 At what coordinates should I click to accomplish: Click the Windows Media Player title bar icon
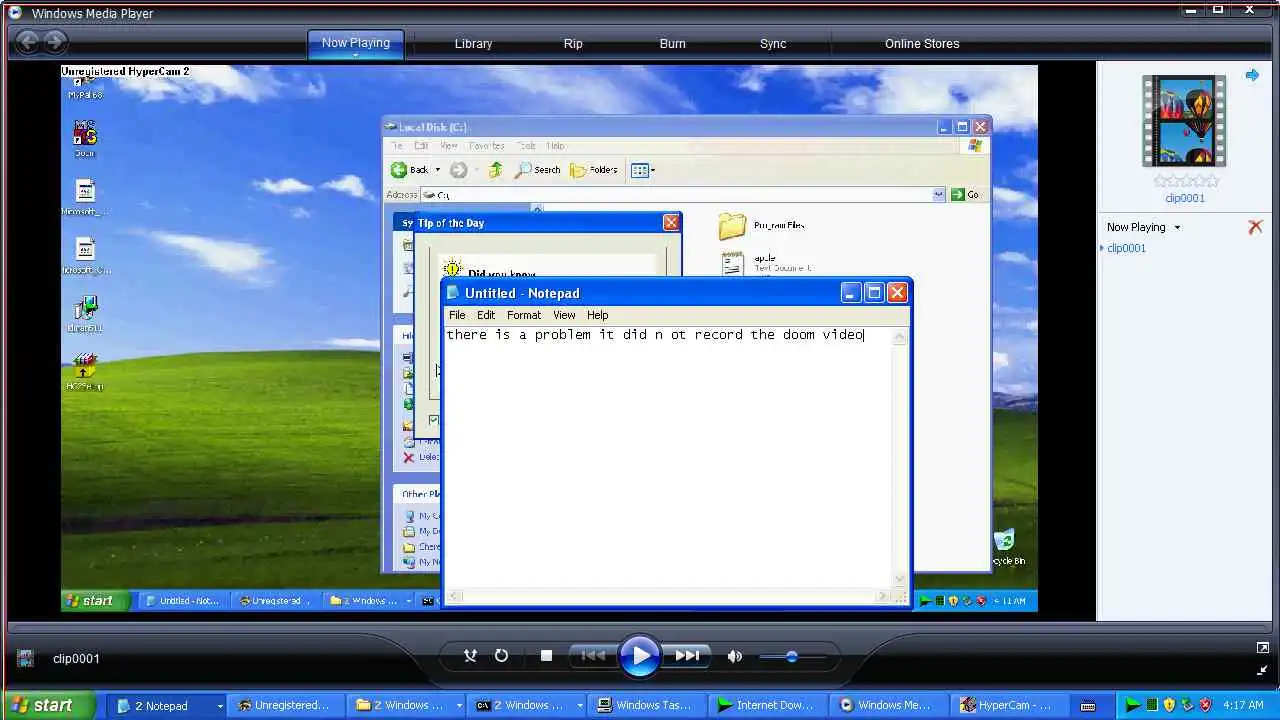(15, 13)
